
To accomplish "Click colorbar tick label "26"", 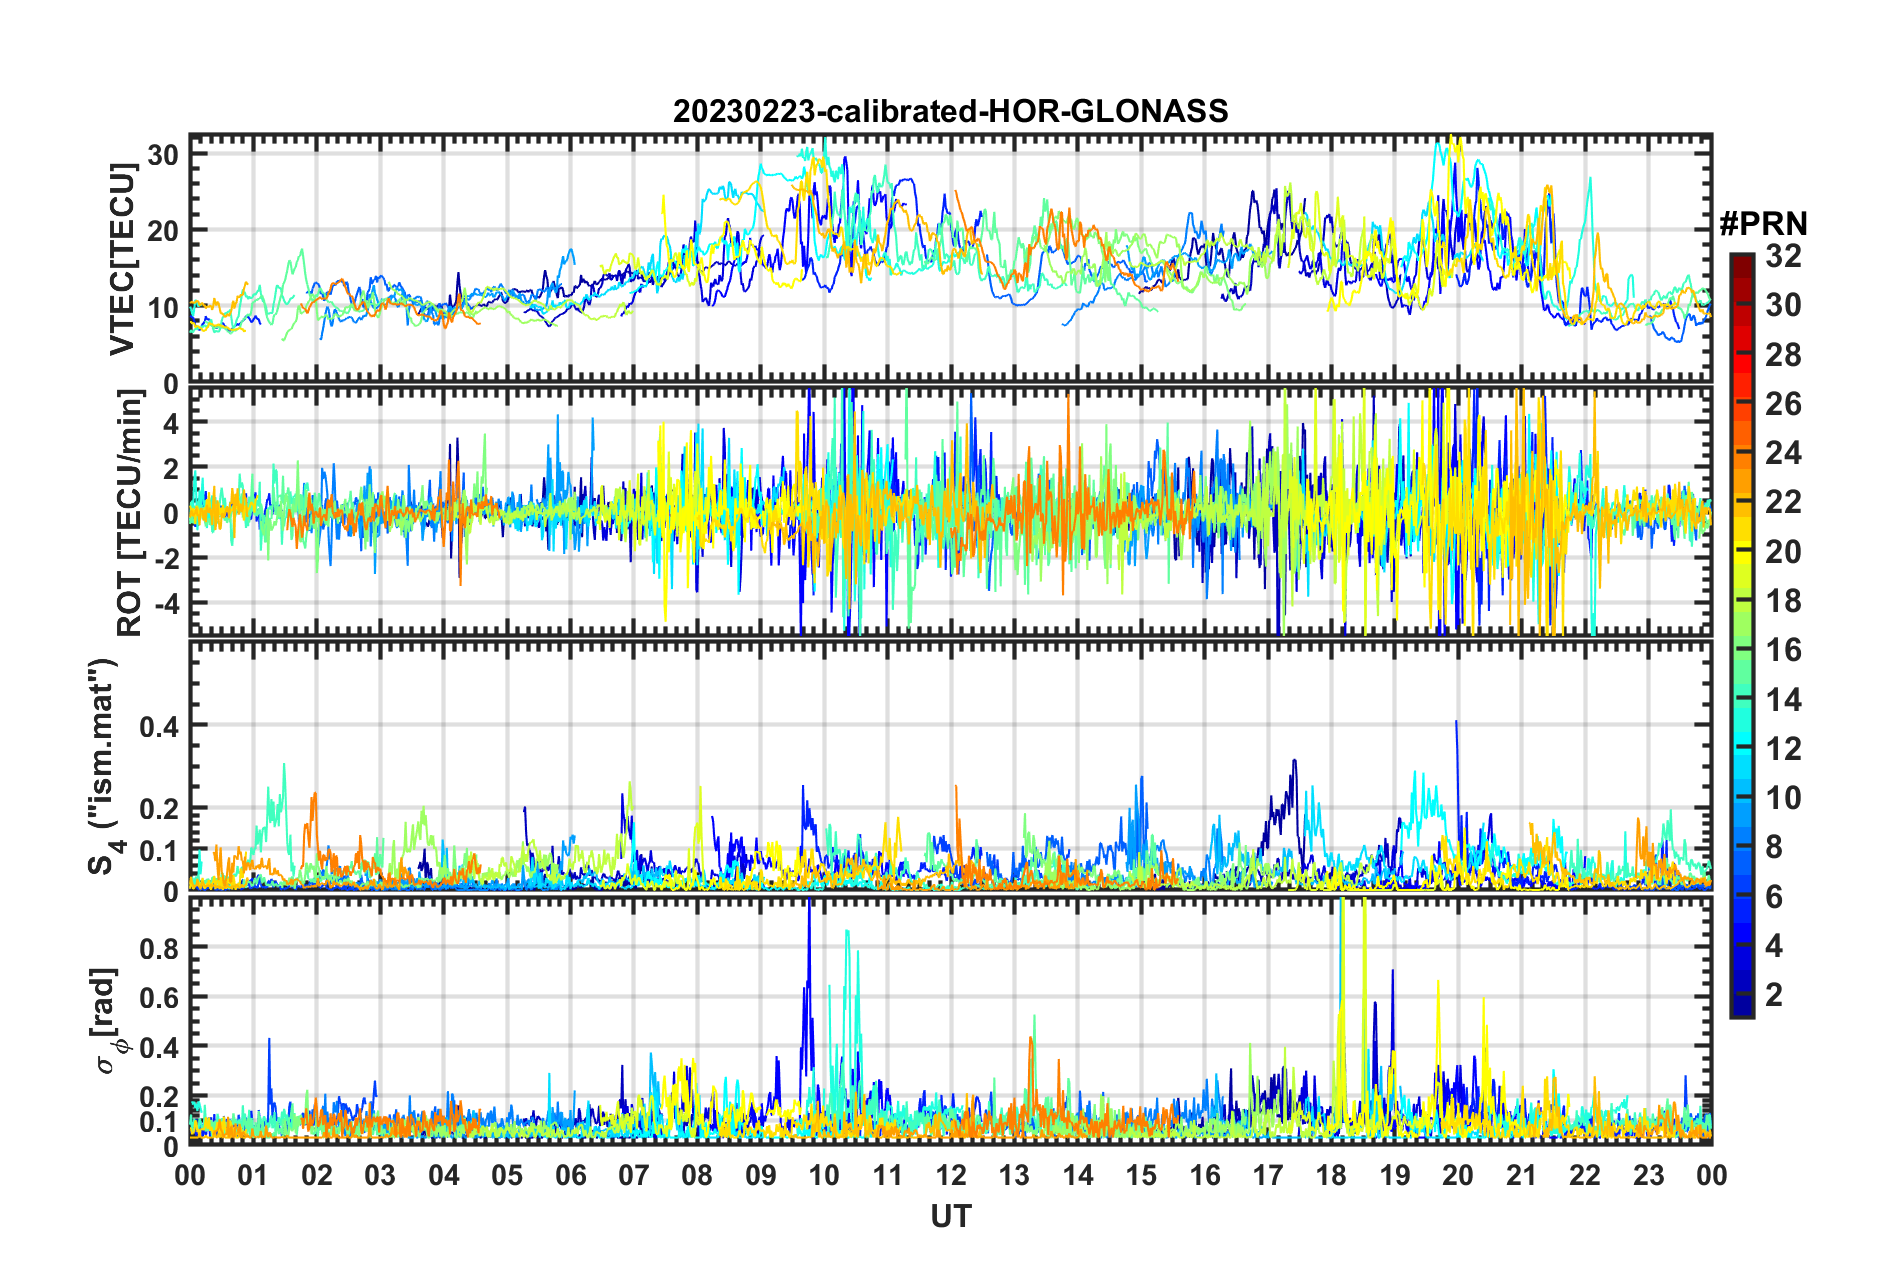I will [1783, 404].
